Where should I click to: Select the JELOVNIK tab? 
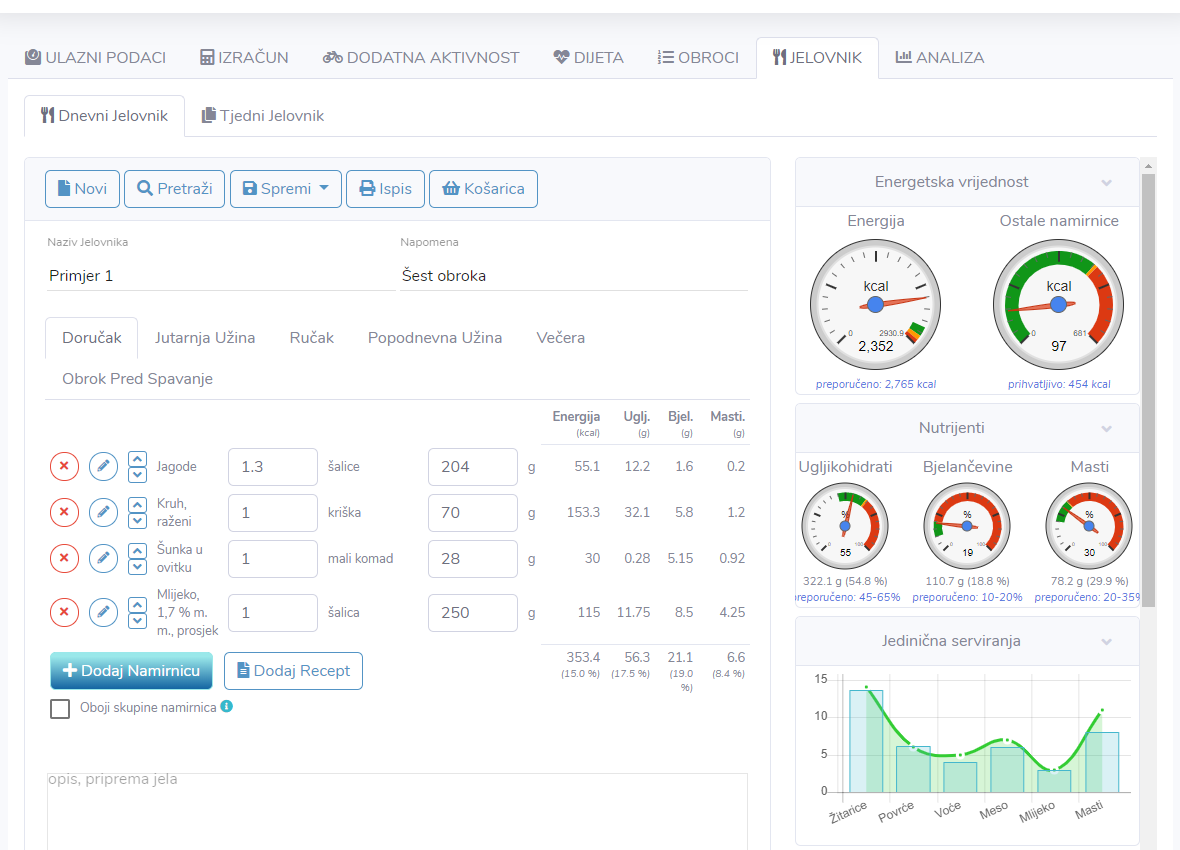[x=817, y=57]
